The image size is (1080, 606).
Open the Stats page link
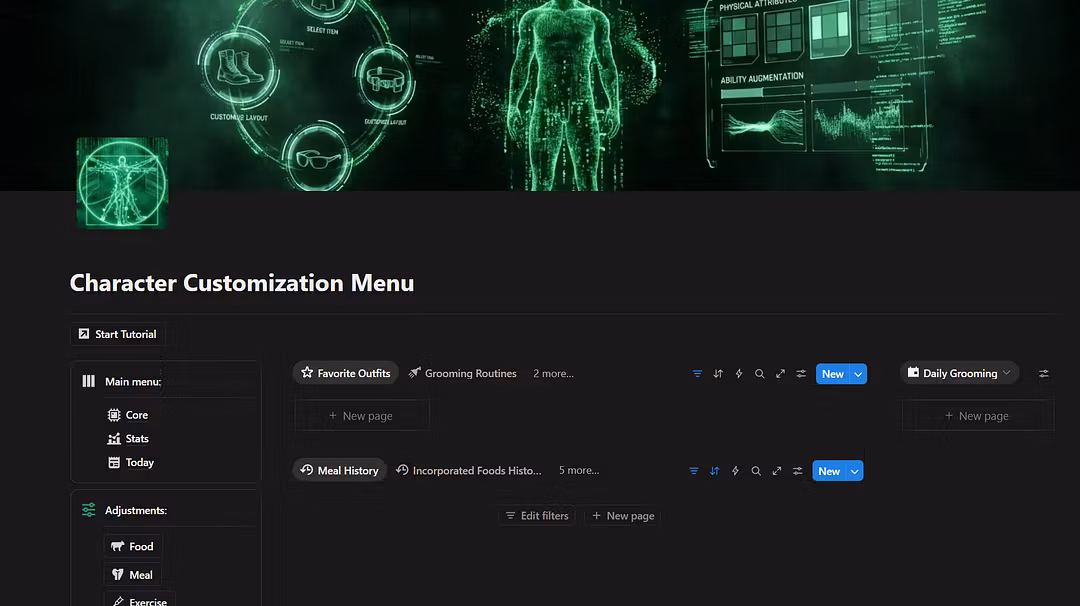(x=137, y=439)
